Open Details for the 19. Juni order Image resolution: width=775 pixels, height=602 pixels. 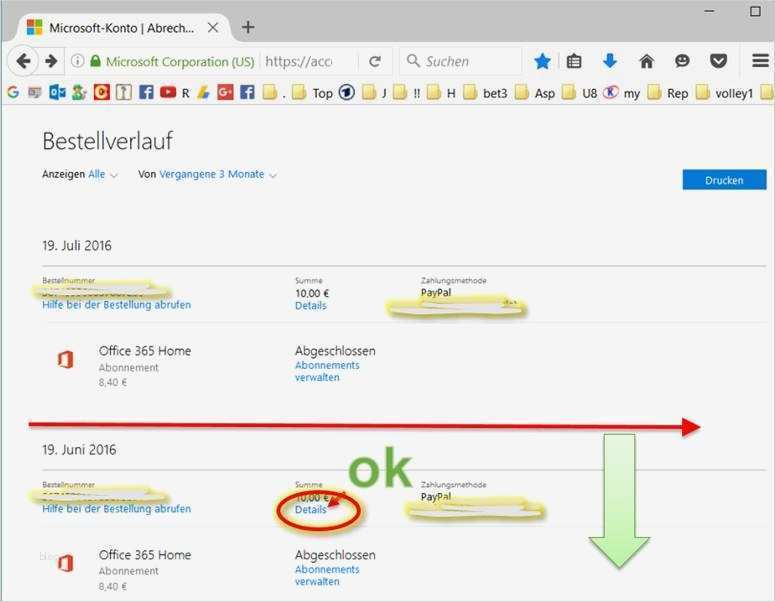point(311,510)
